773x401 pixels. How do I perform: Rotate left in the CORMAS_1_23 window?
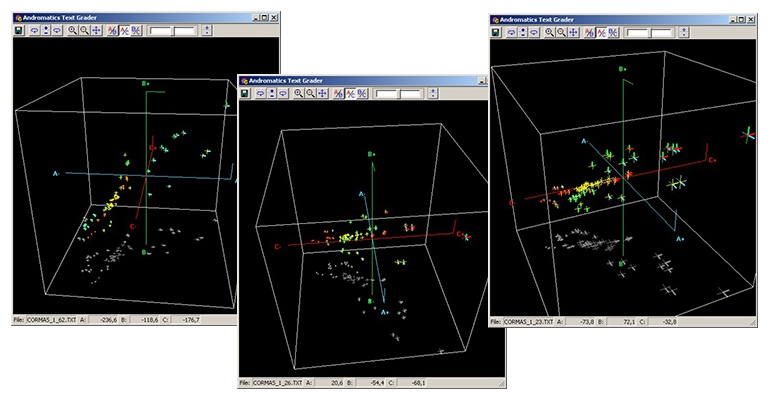pyautogui.click(x=513, y=32)
